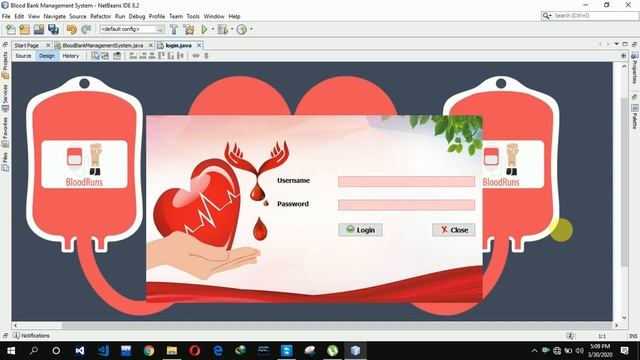Screen dimensions: 640x360
Task: Open the Favorites side panel
Action: pos(5,131)
